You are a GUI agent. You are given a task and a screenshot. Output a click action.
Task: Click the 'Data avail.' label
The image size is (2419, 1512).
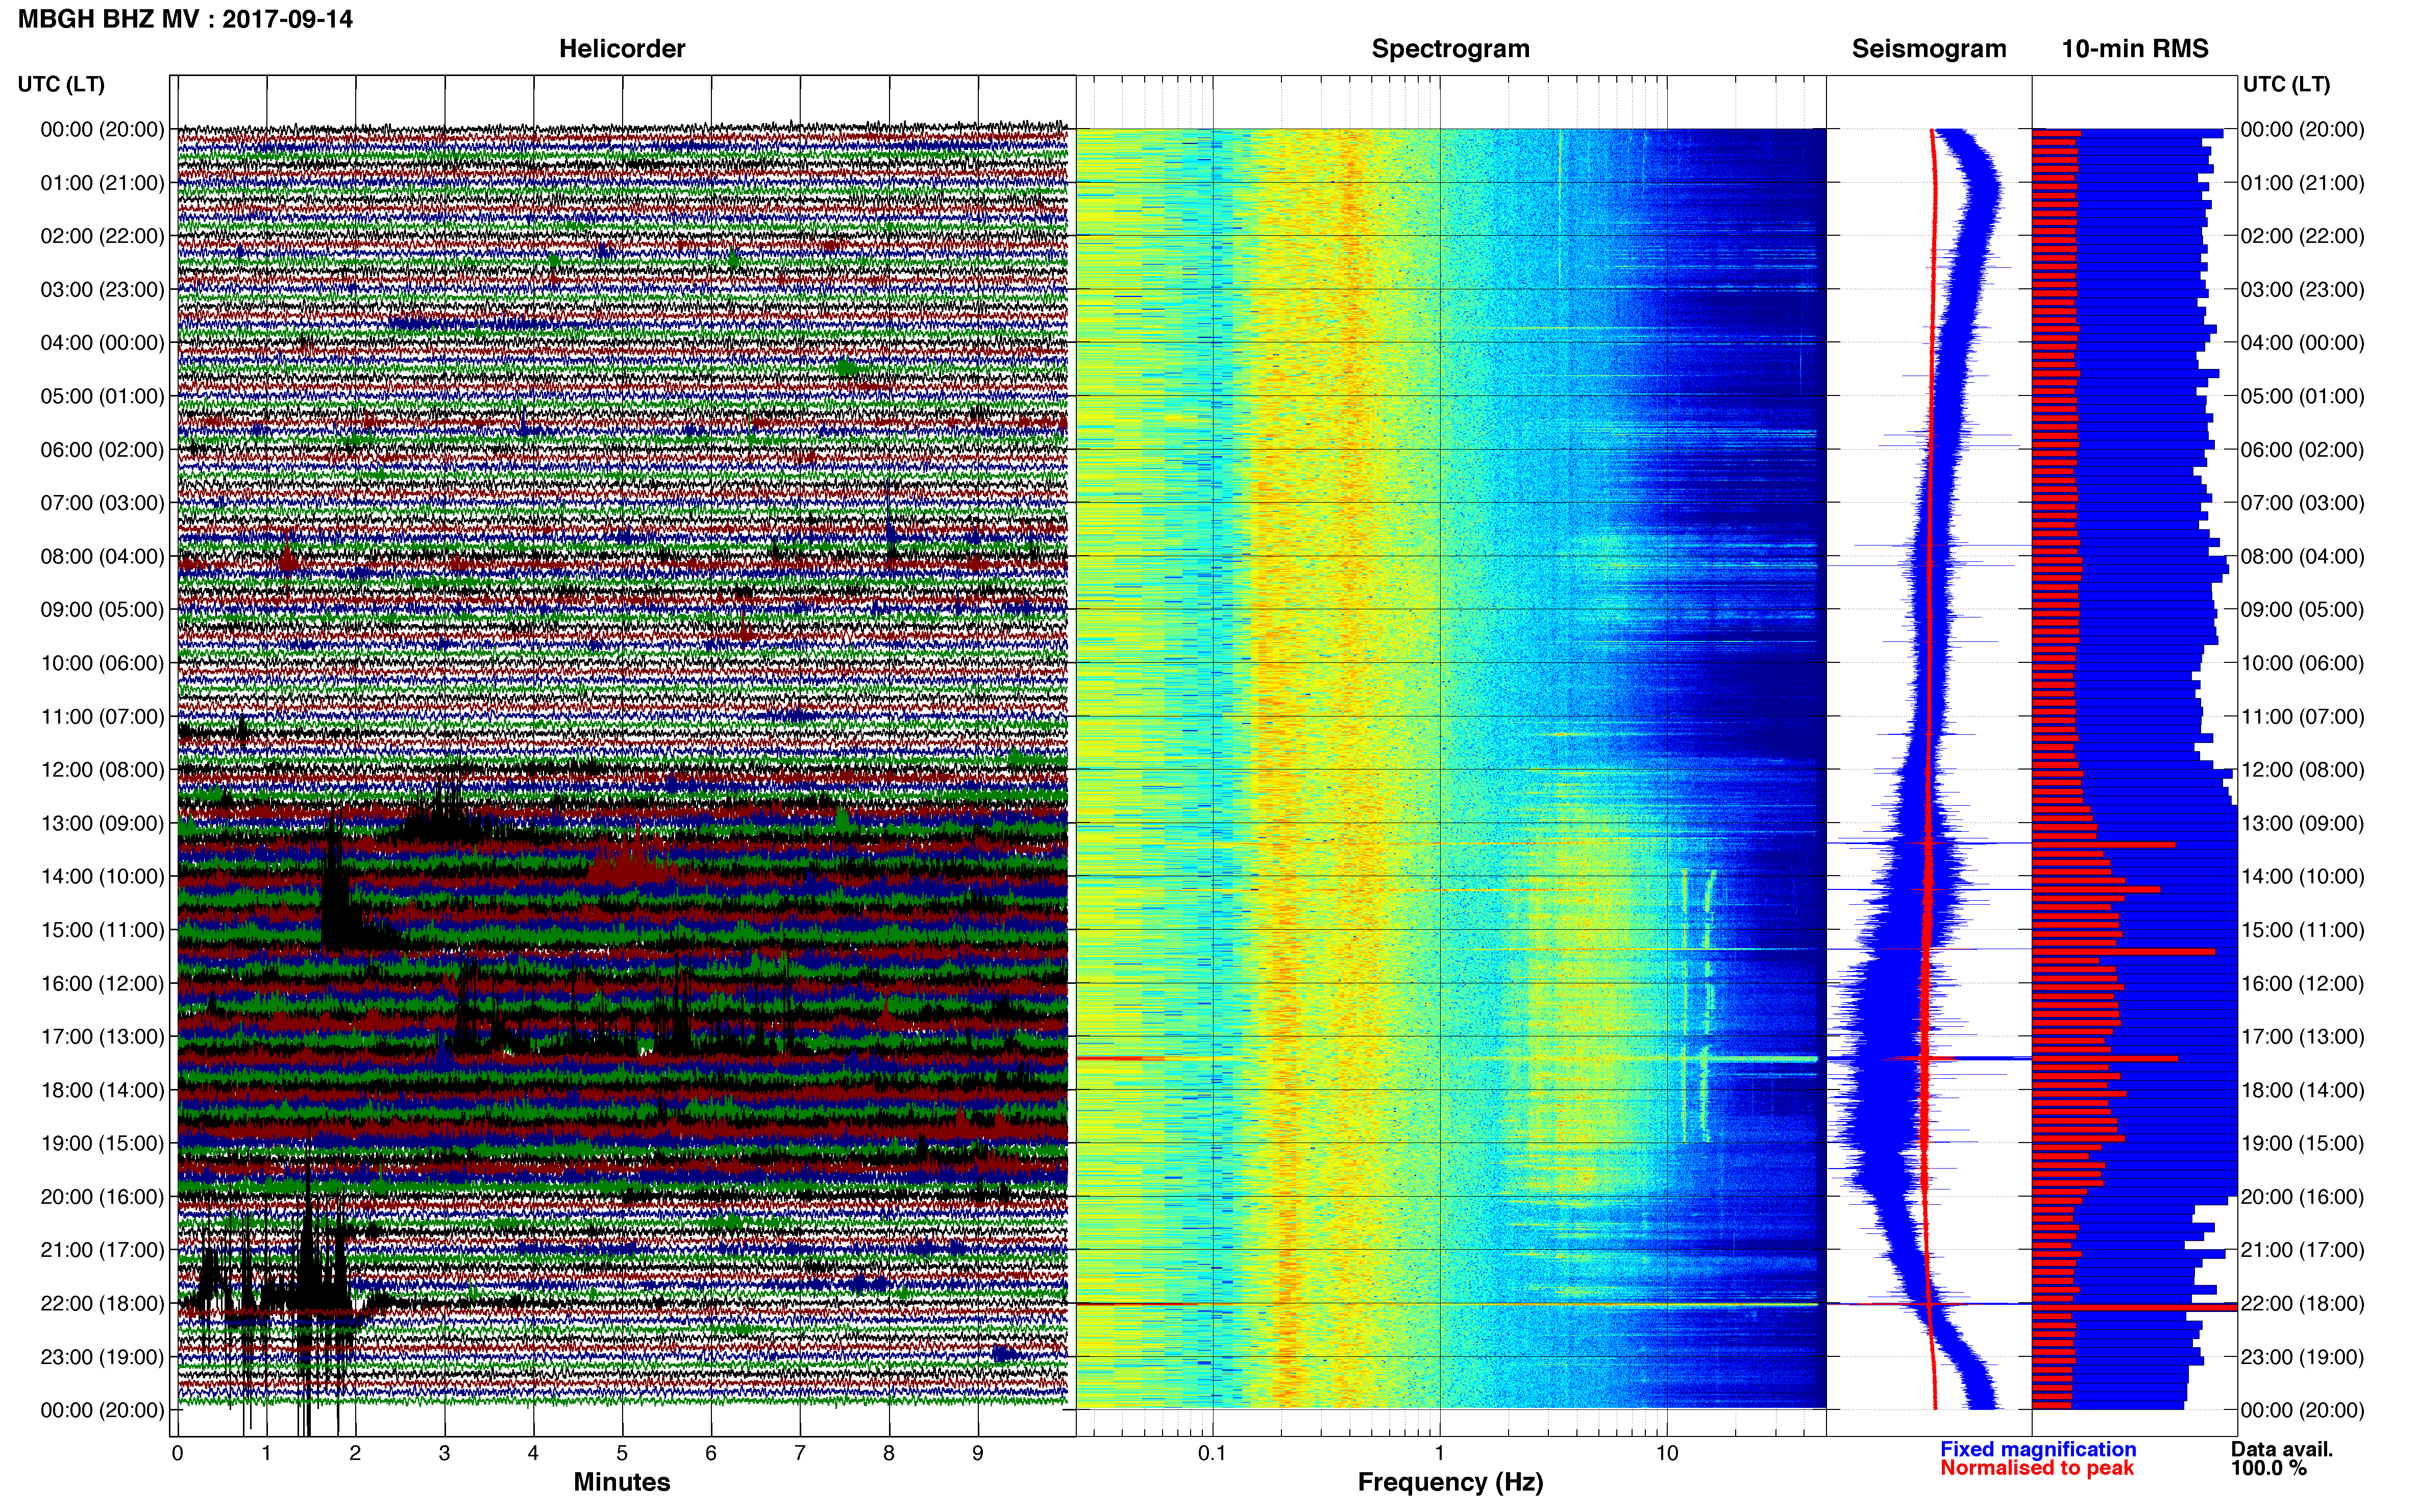pos(2282,1449)
